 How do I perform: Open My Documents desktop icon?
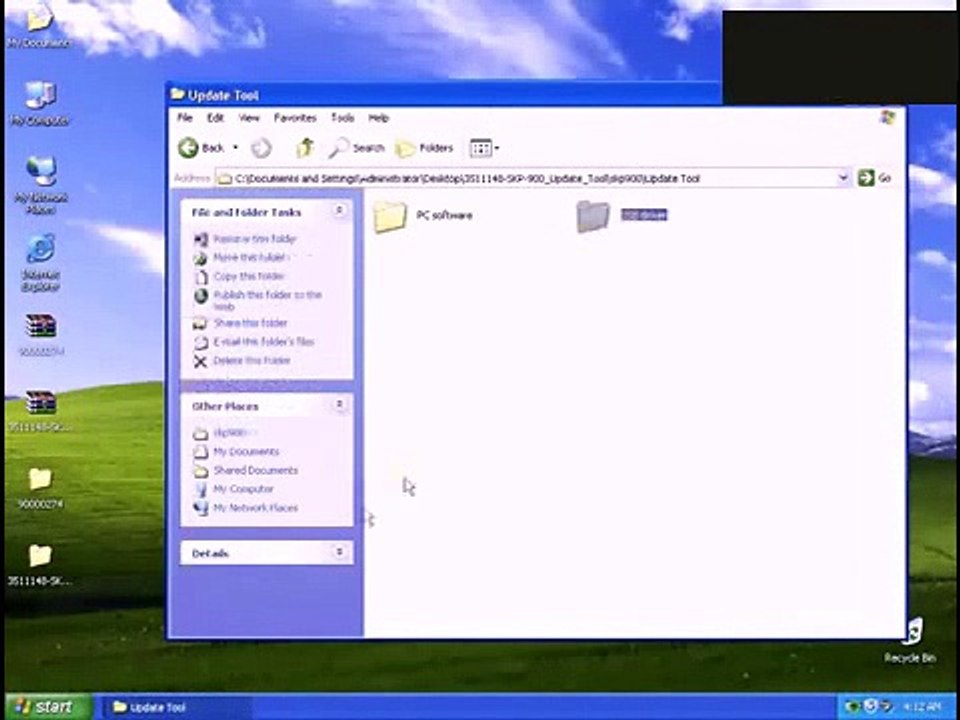pos(39,28)
